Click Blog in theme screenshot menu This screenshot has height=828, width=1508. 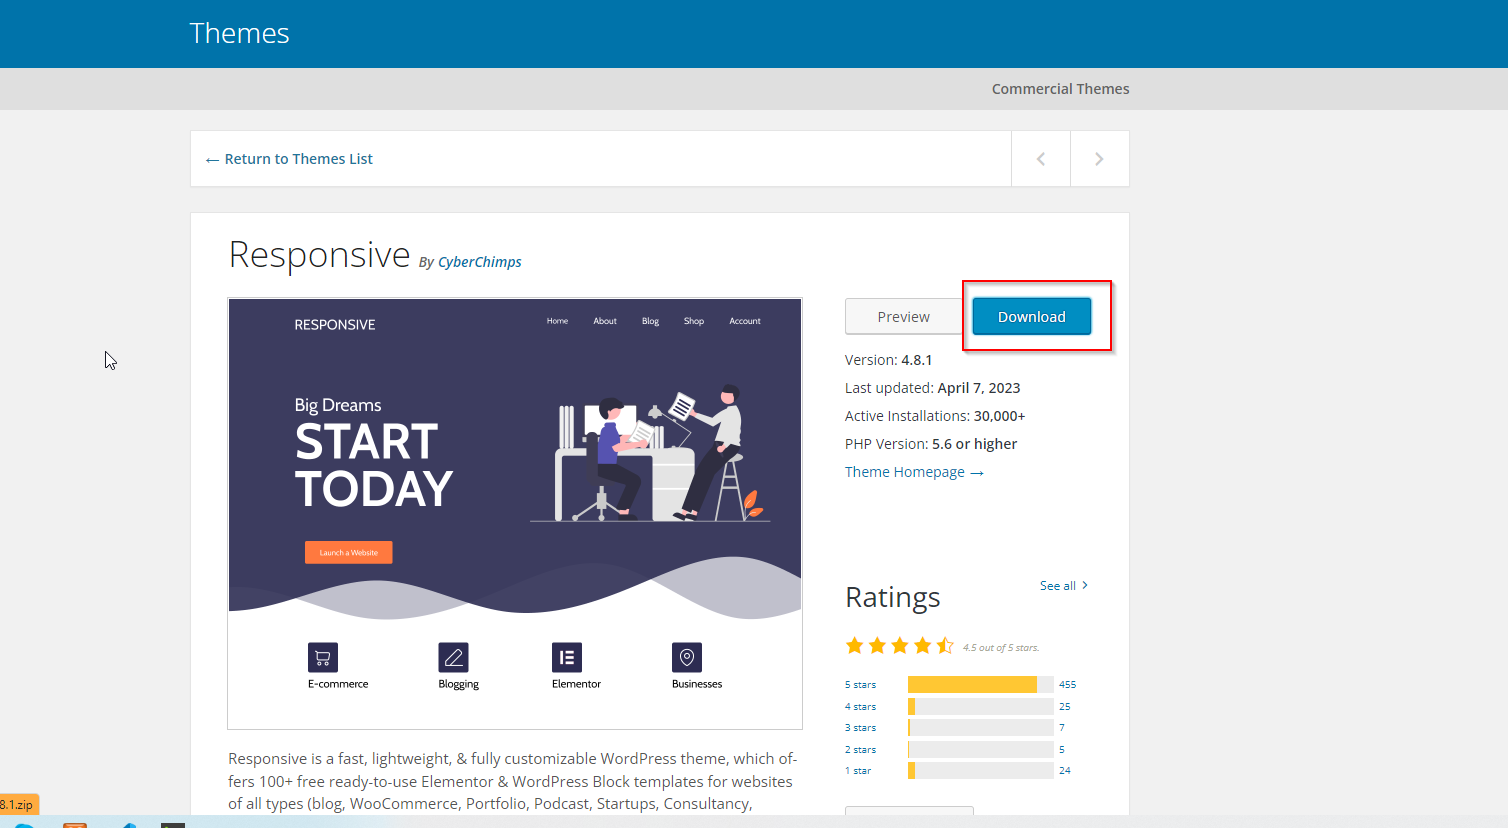point(650,321)
